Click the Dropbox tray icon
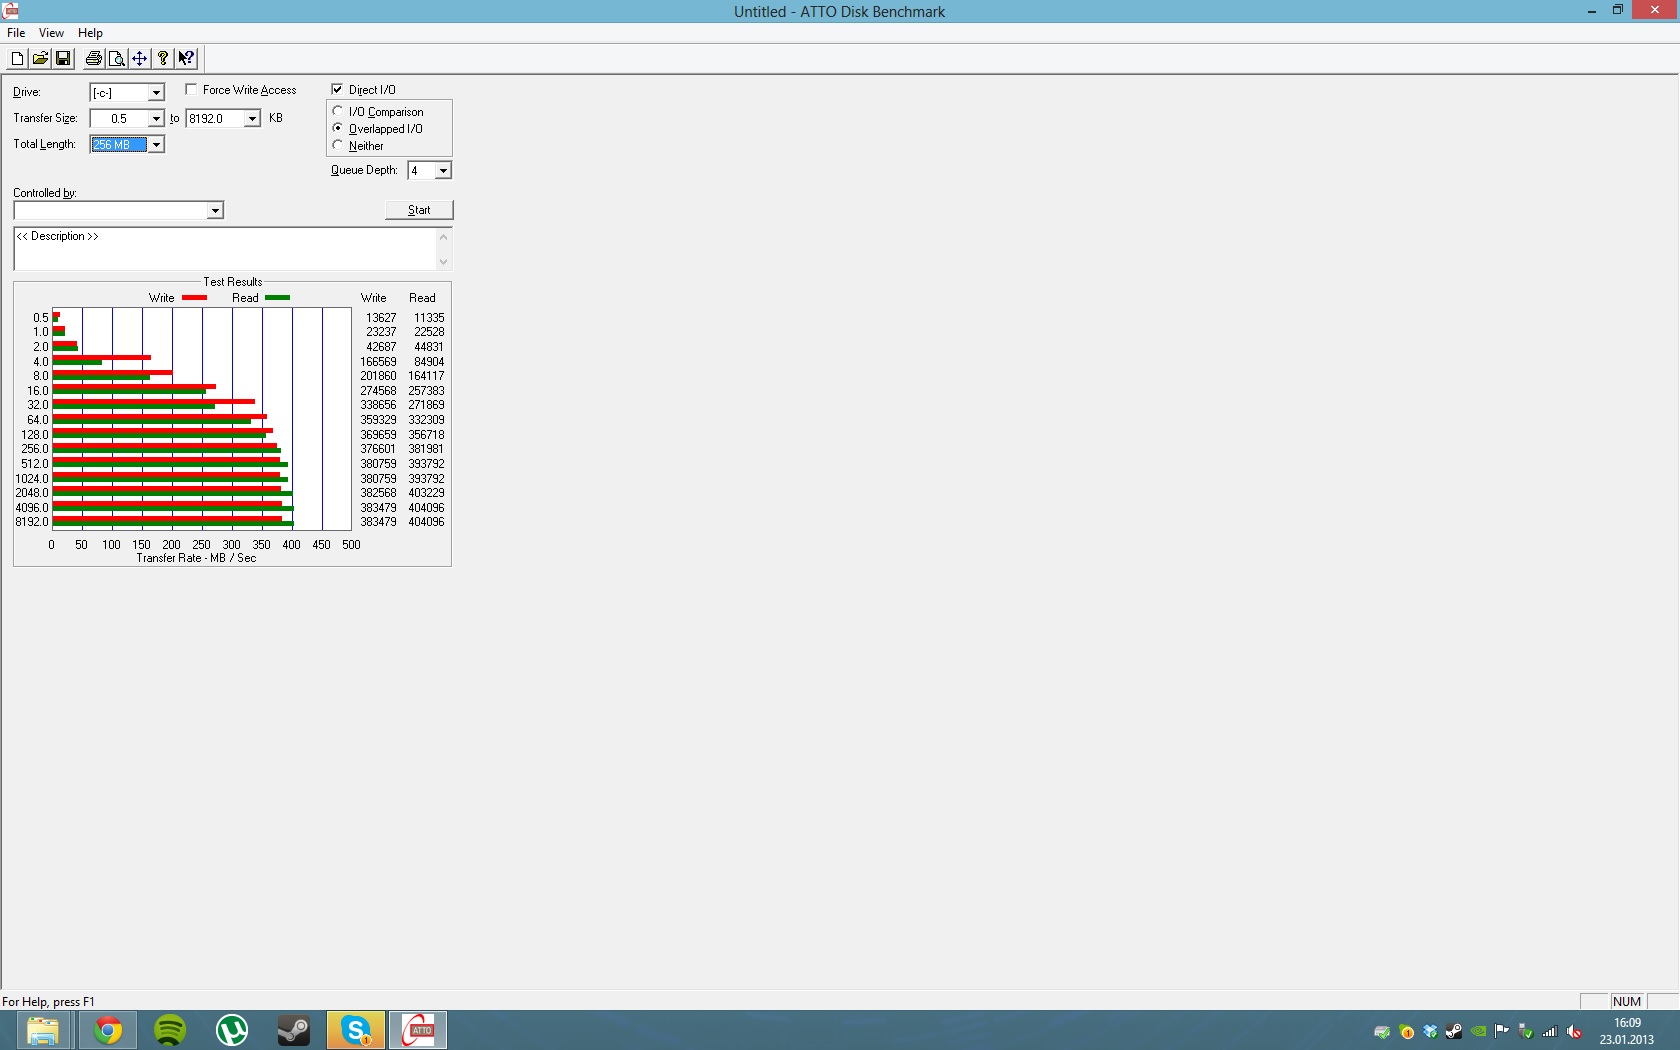The width and height of the screenshot is (1680, 1050). tap(1430, 1031)
